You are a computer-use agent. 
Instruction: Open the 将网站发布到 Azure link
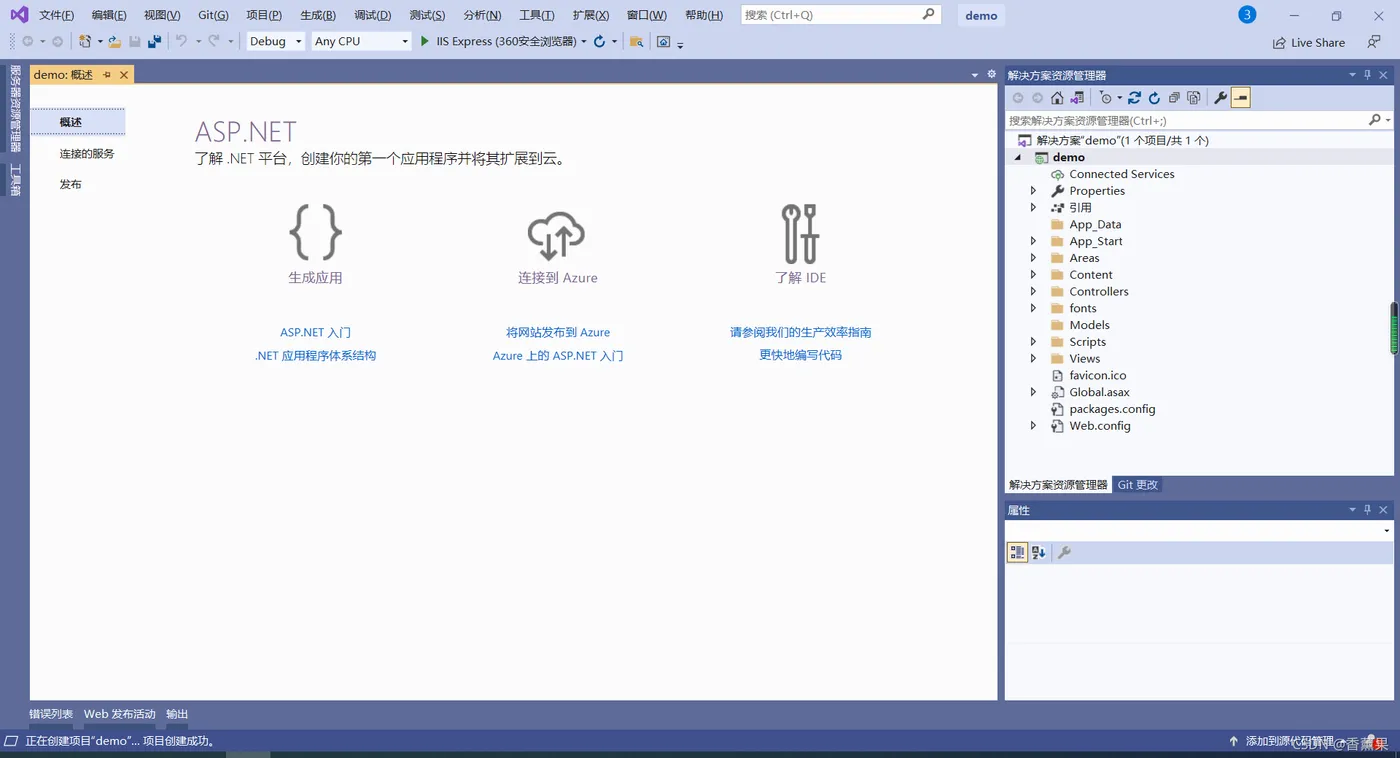point(558,332)
